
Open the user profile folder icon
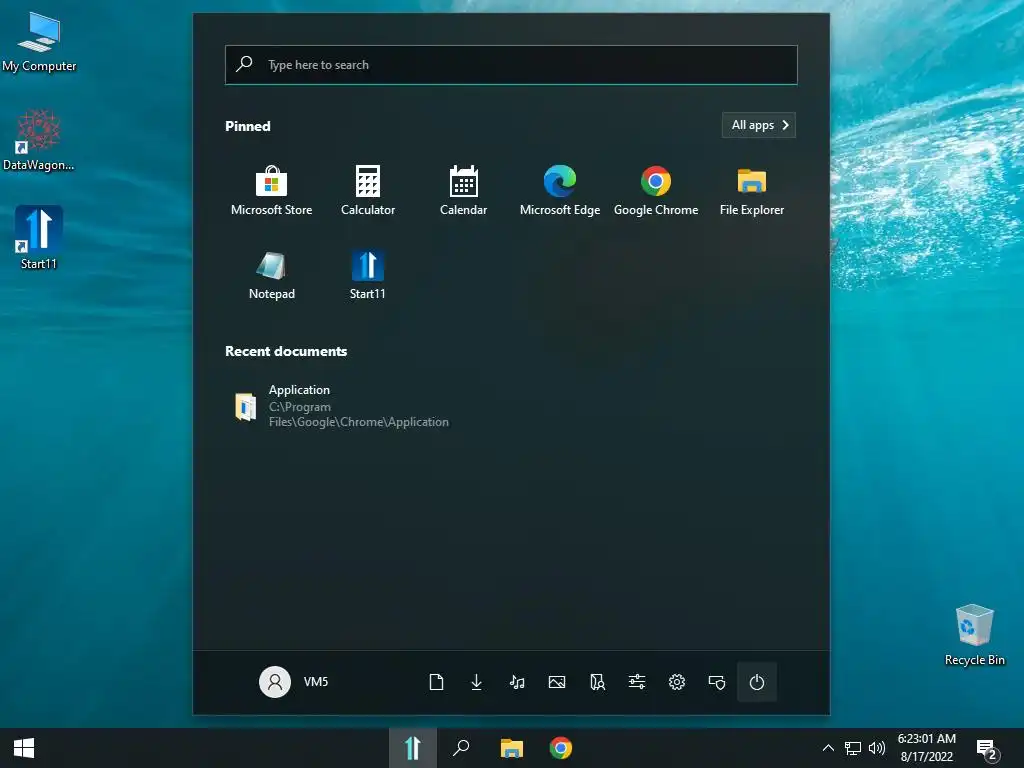[597, 682]
